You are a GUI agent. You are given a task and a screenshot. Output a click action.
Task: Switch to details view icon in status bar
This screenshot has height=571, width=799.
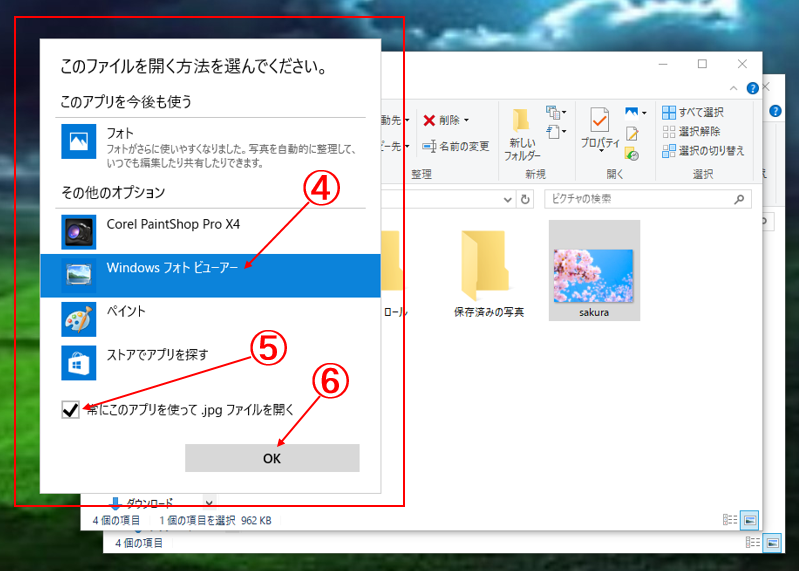coord(730,520)
